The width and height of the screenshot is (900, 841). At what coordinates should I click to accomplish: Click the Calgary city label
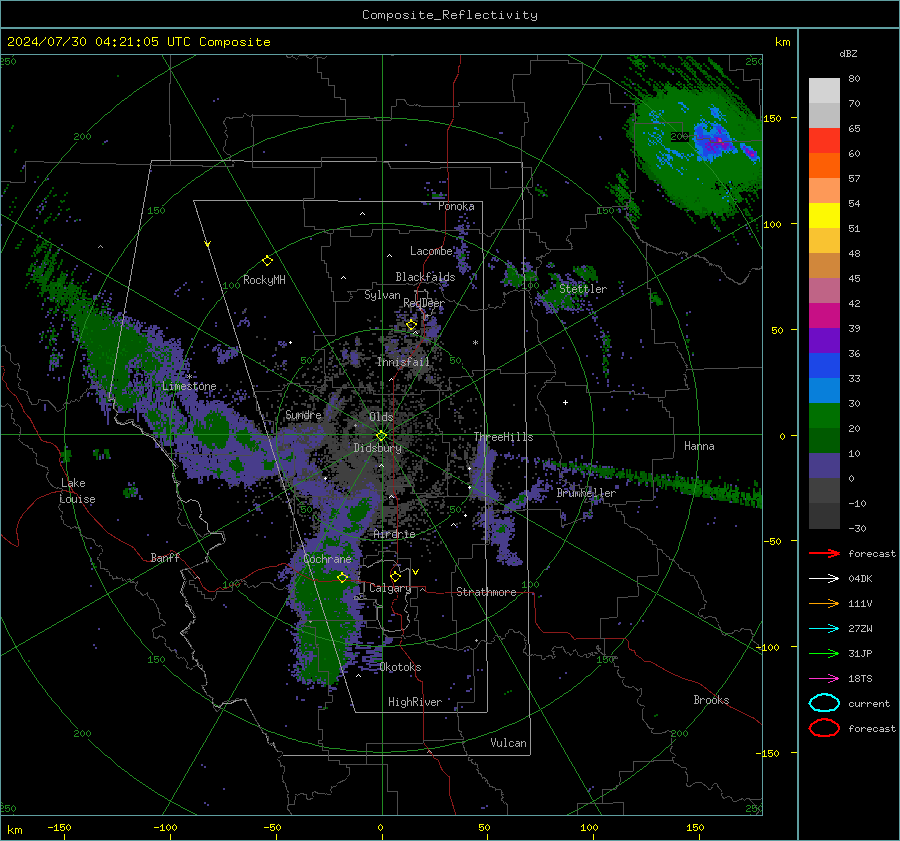pyautogui.click(x=390, y=588)
